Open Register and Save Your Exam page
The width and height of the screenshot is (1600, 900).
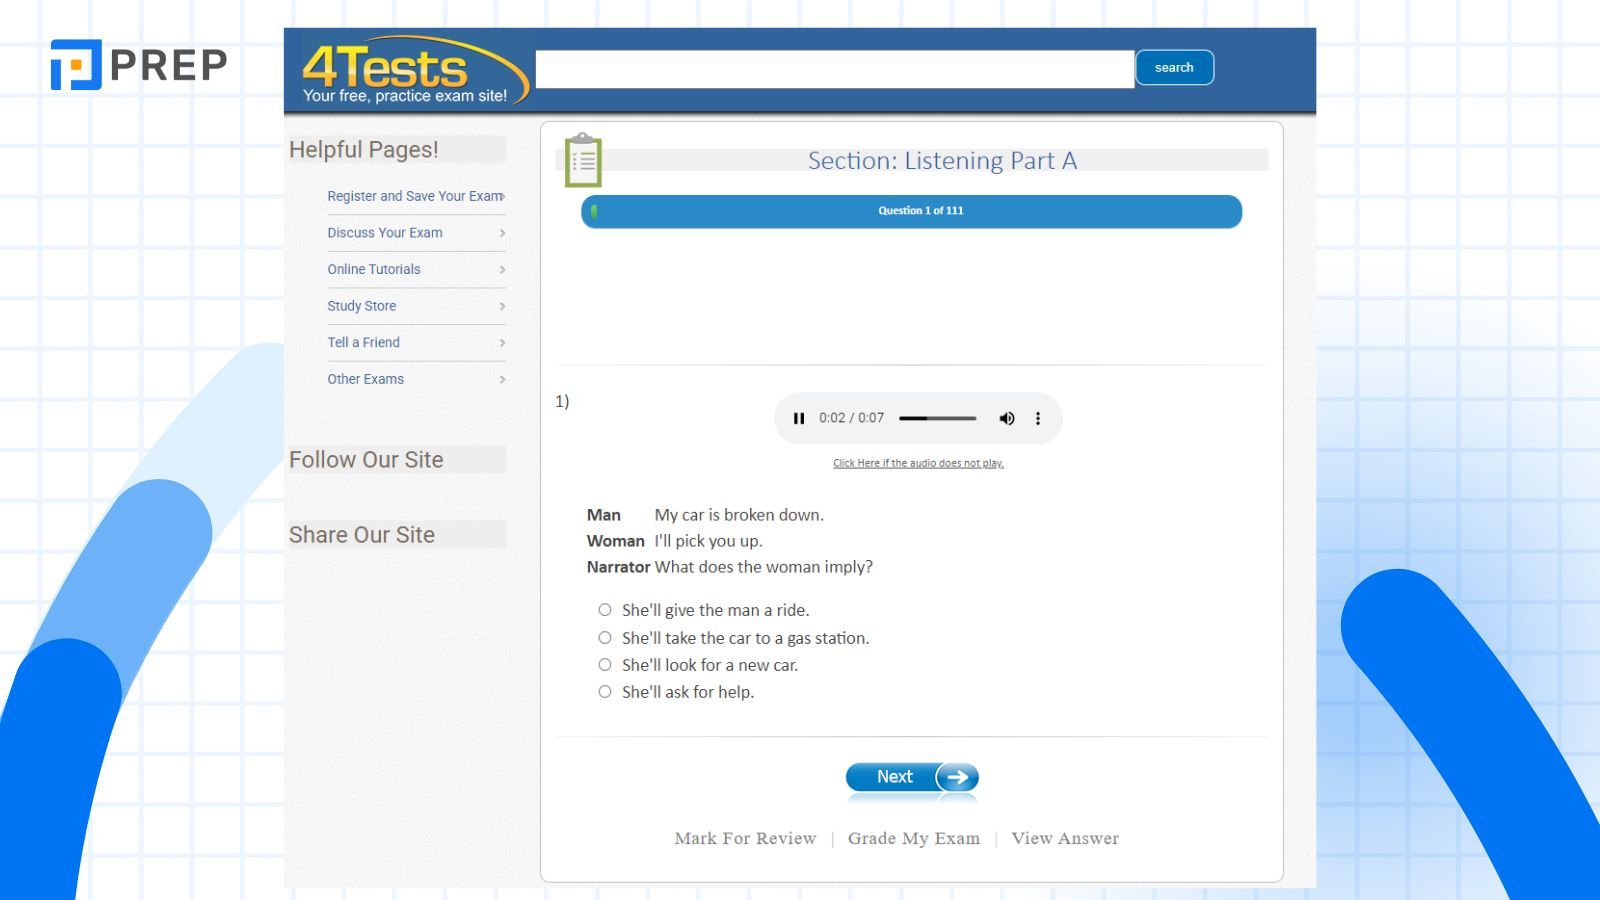tap(415, 196)
